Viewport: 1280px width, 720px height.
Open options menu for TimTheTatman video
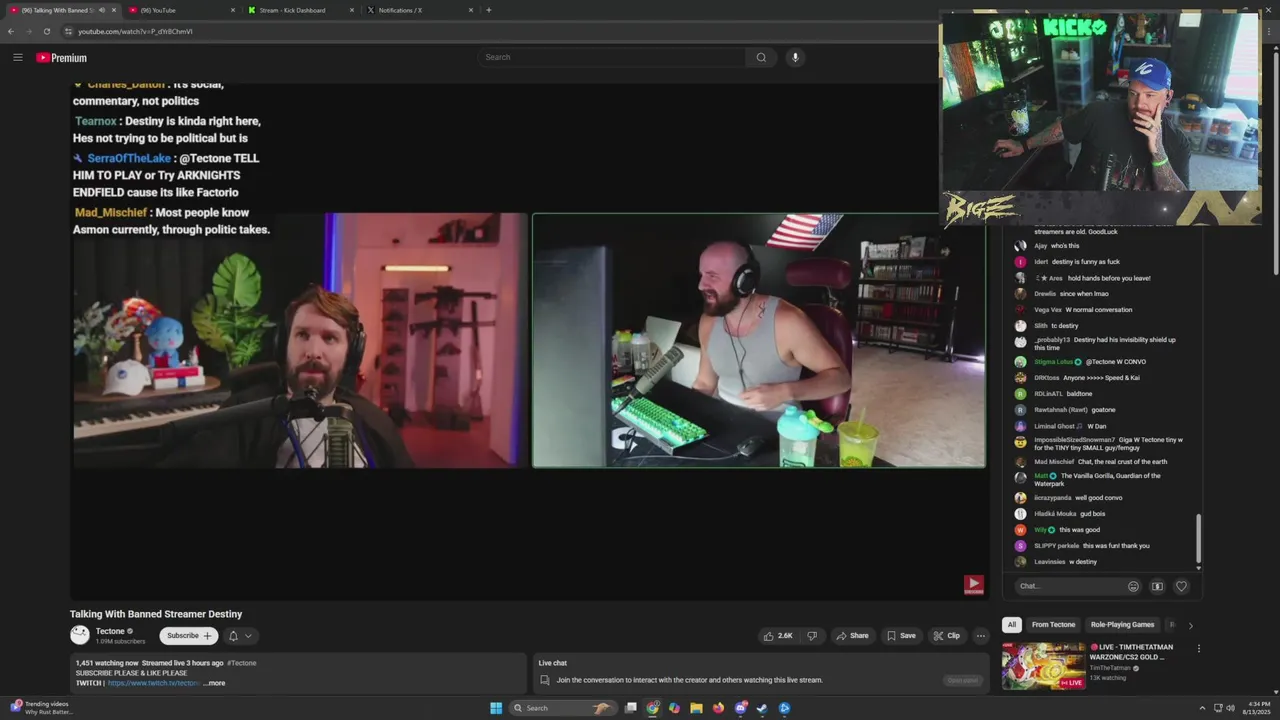(1199, 649)
